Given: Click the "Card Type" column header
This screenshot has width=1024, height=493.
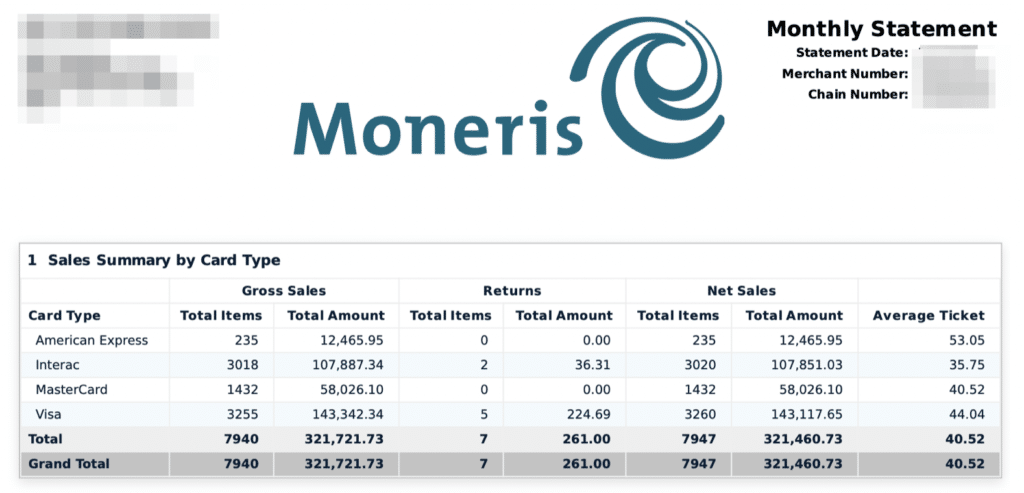Looking at the screenshot, I should (x=64, y=316).
